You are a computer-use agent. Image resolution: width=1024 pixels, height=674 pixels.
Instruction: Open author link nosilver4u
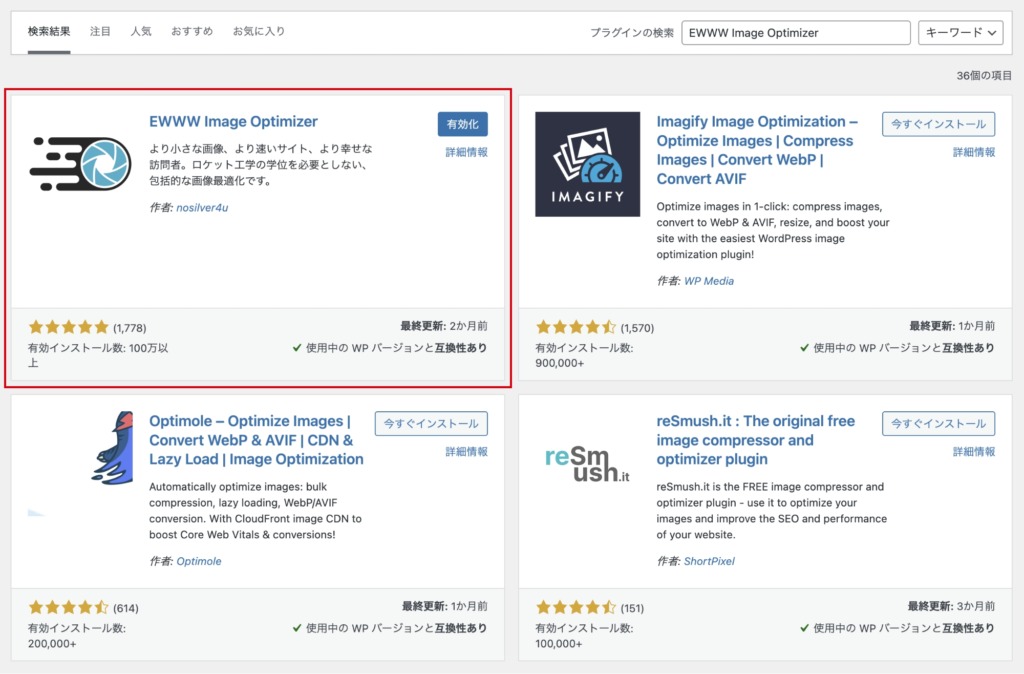pos(202,208)
